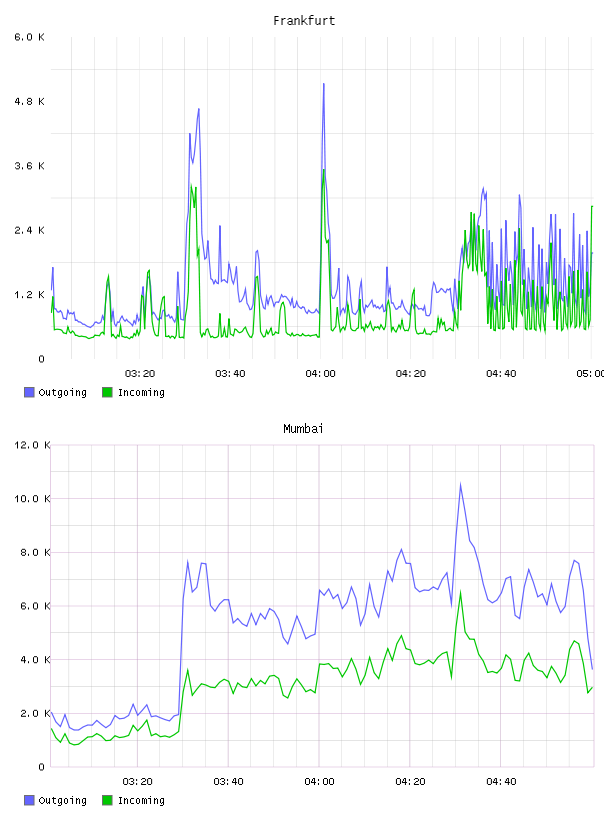Click Mumbai's 04:40 time label
This screenshot has height=816, width=608.
pyautogui.click(x=501, y=782)
